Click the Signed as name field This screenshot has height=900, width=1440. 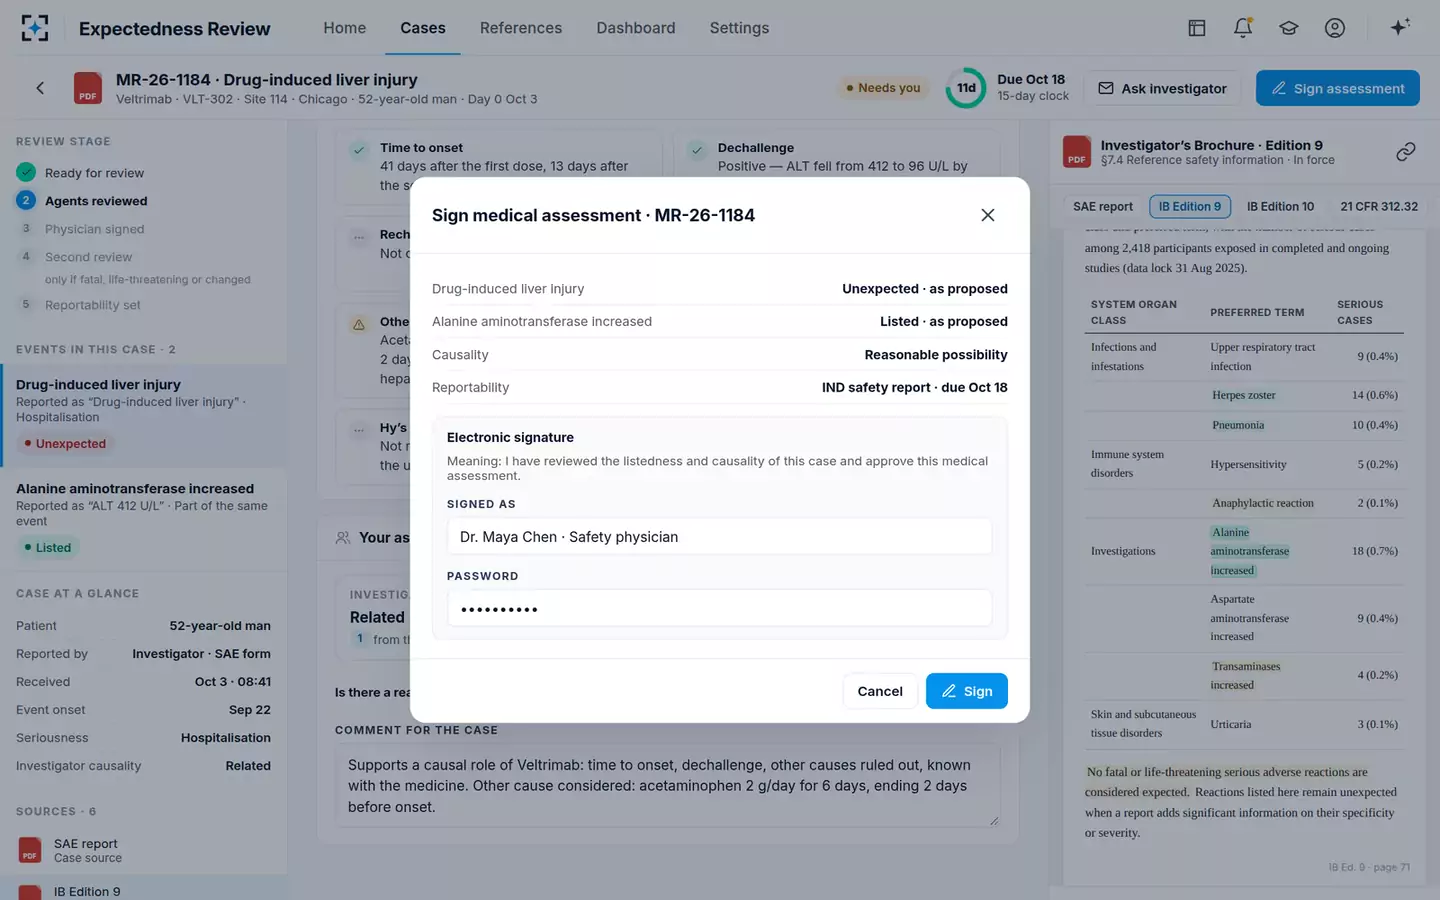click(720, 537)
